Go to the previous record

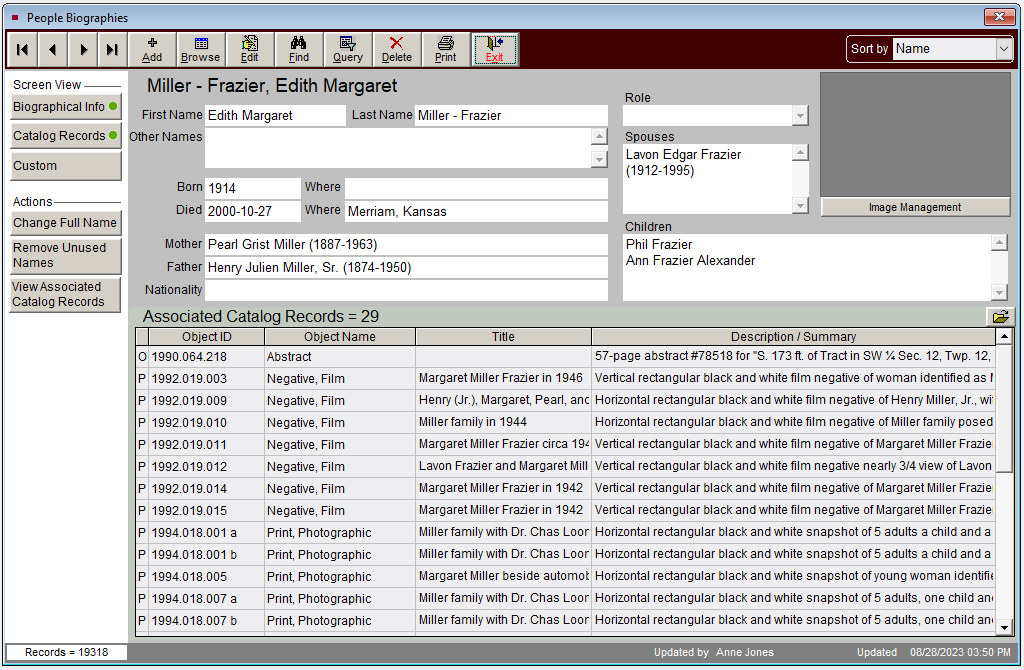point(52,49)
